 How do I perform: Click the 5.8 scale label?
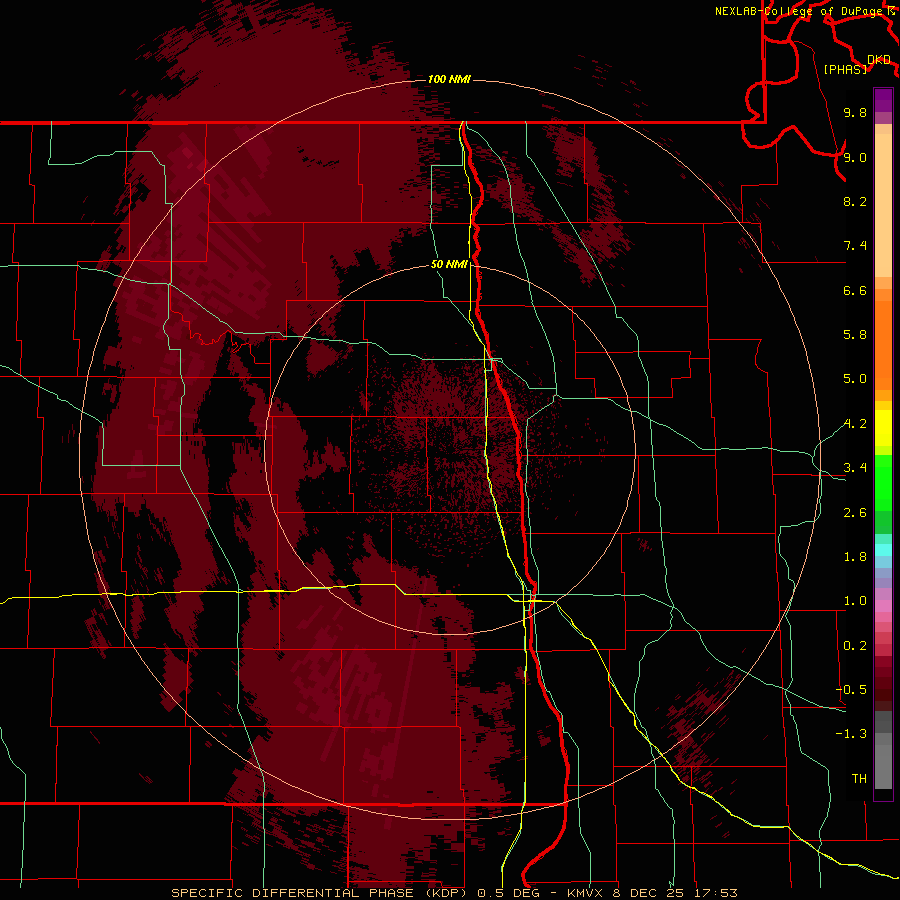pyautogui.click(x=855, y=335)
